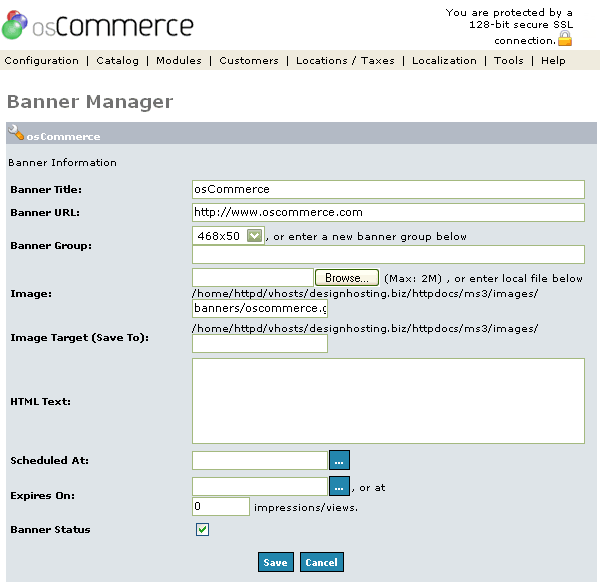Image resolution: width=600 pixels, height=582 pixels.
Task: Open the Help menu
Action: click(x=553, y=60)
